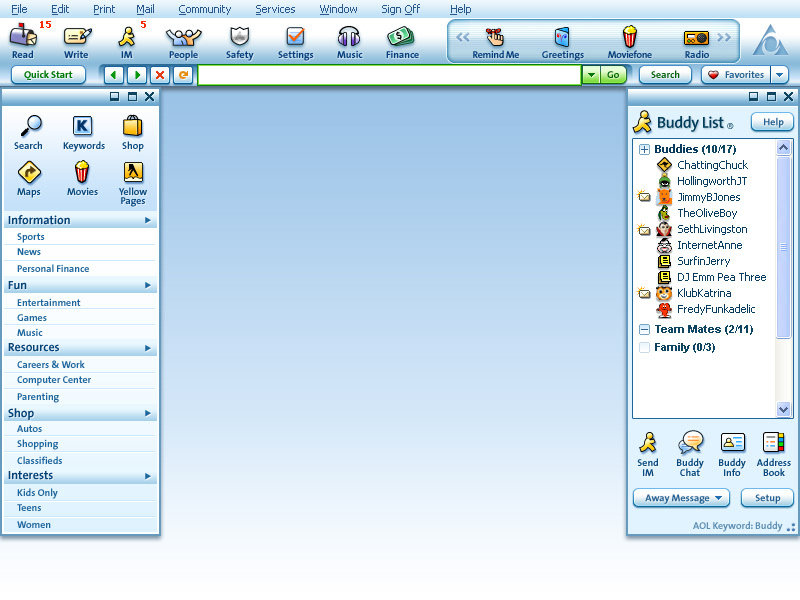Open the Music headphones icon

(x=349, y=37)
